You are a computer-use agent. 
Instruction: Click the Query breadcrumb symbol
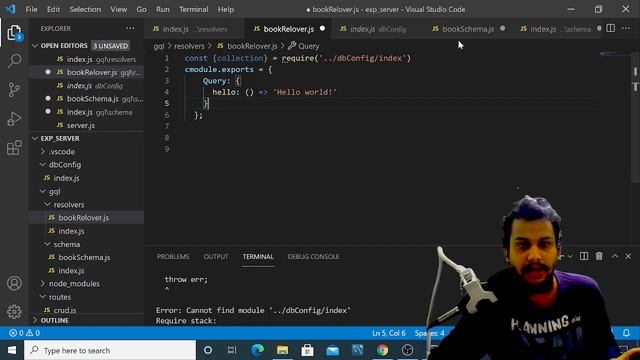coord(304,46)
